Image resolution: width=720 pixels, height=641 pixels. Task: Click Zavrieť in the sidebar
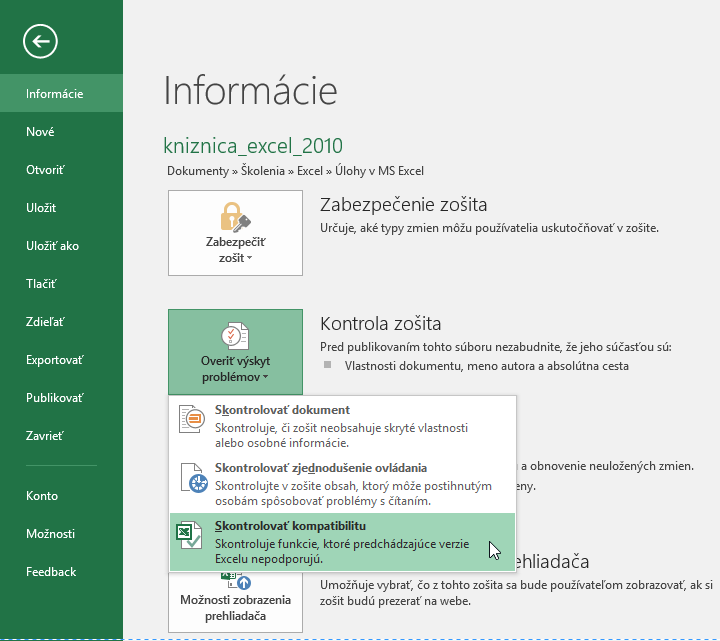pyautogui.click(x=62, y=436)
